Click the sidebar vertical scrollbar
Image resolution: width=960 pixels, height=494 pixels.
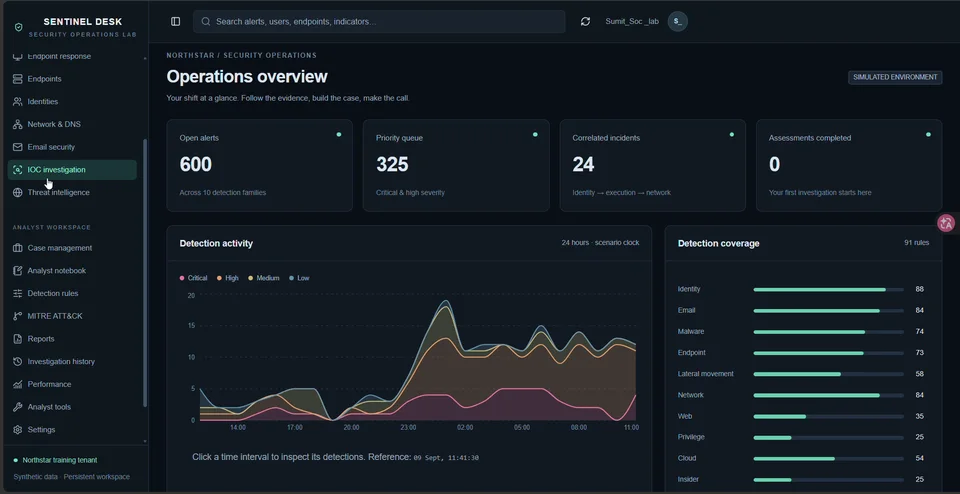145,272
